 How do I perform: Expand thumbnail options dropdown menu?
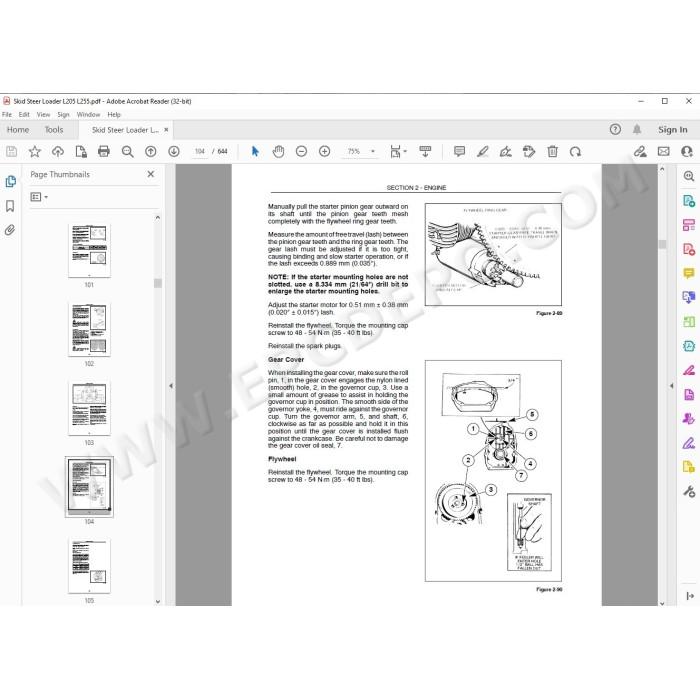click(39, 197)
